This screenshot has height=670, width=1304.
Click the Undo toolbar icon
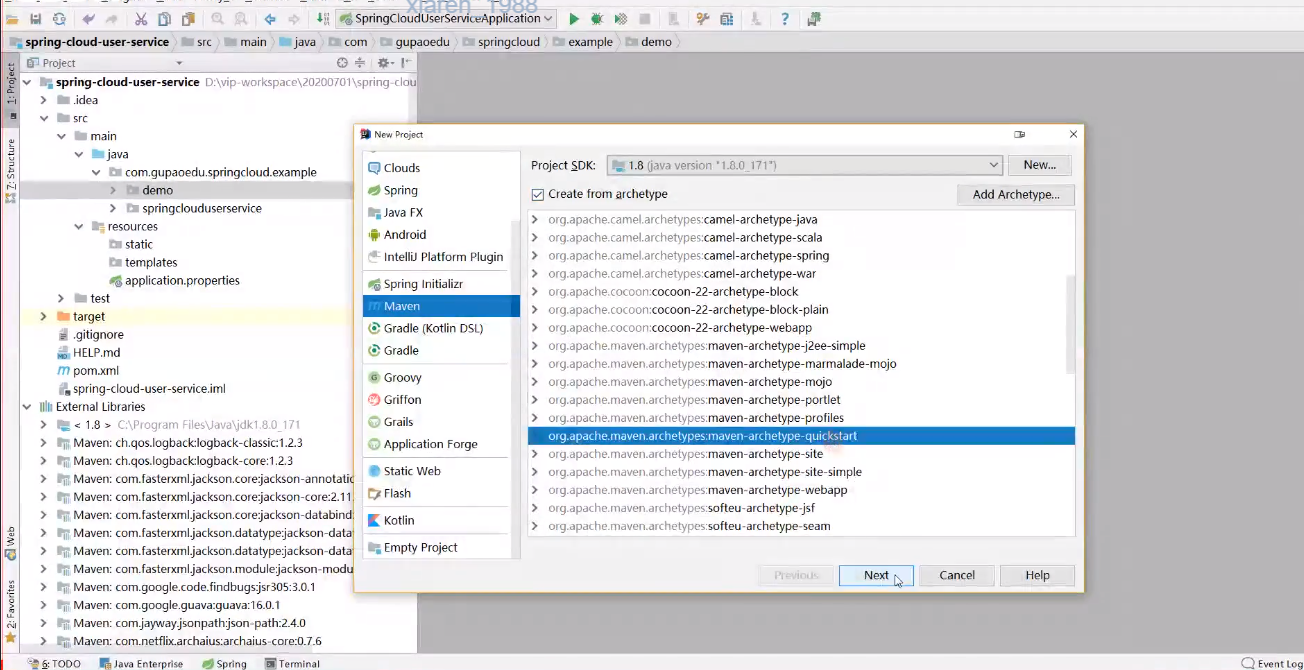click(89, 19)
